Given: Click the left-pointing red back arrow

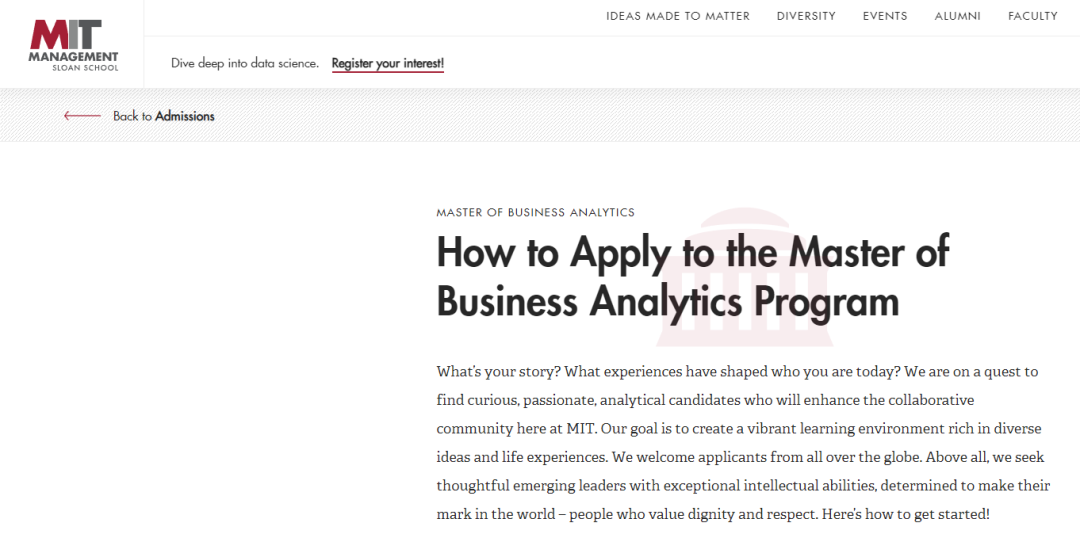Looking at the screenshot, I should click(83, 116).
